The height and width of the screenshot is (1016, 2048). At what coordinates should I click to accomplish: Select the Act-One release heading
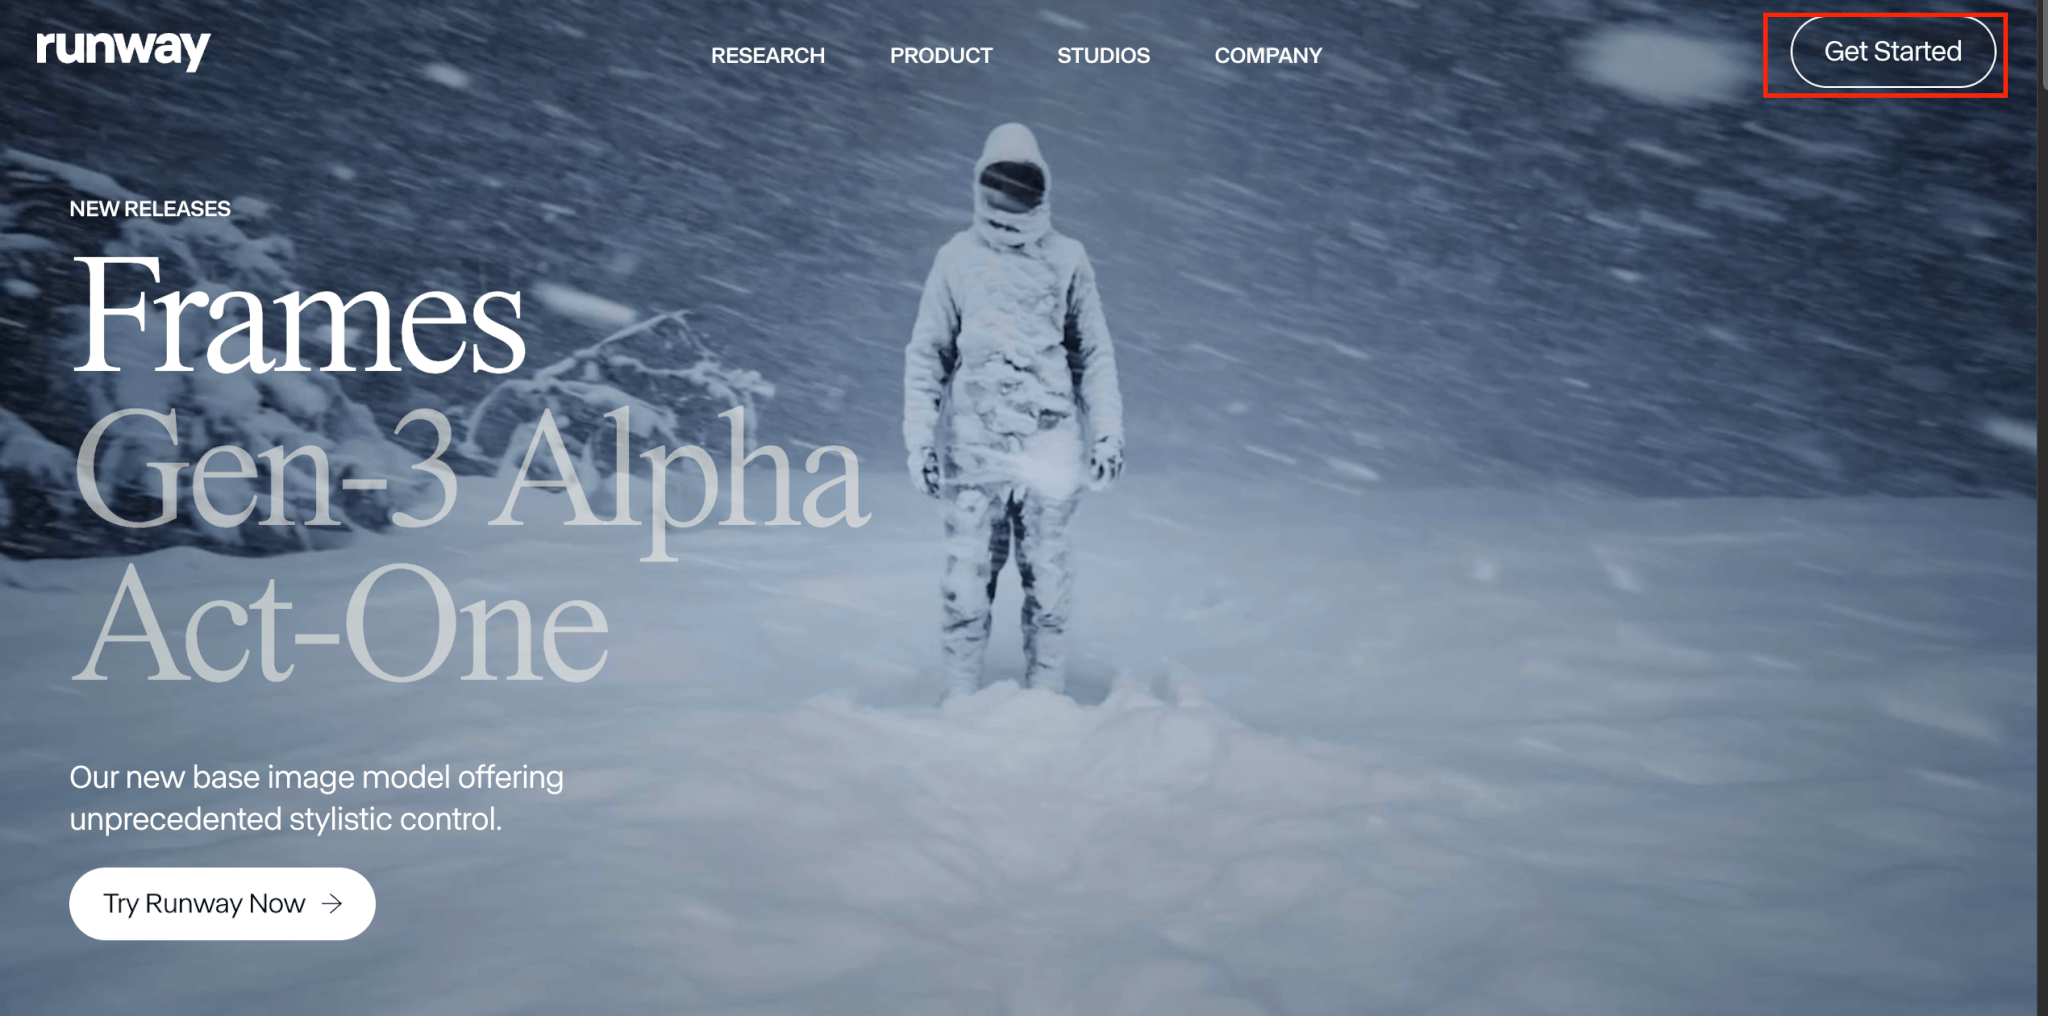[340, 625]
